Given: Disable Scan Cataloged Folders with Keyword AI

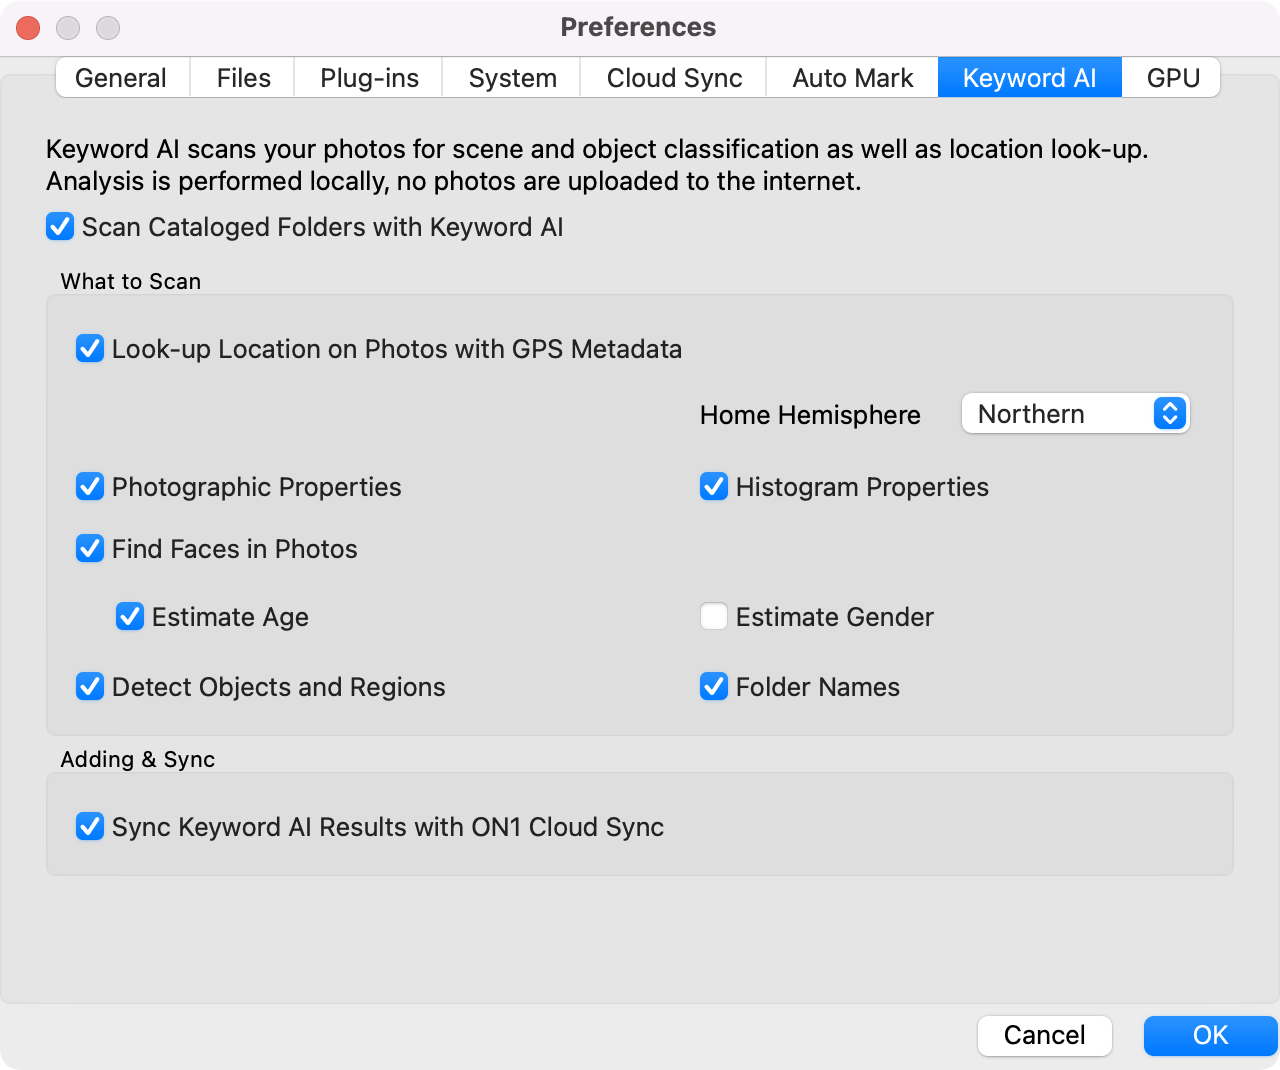Looking at the screenshot, I should 60,227.
